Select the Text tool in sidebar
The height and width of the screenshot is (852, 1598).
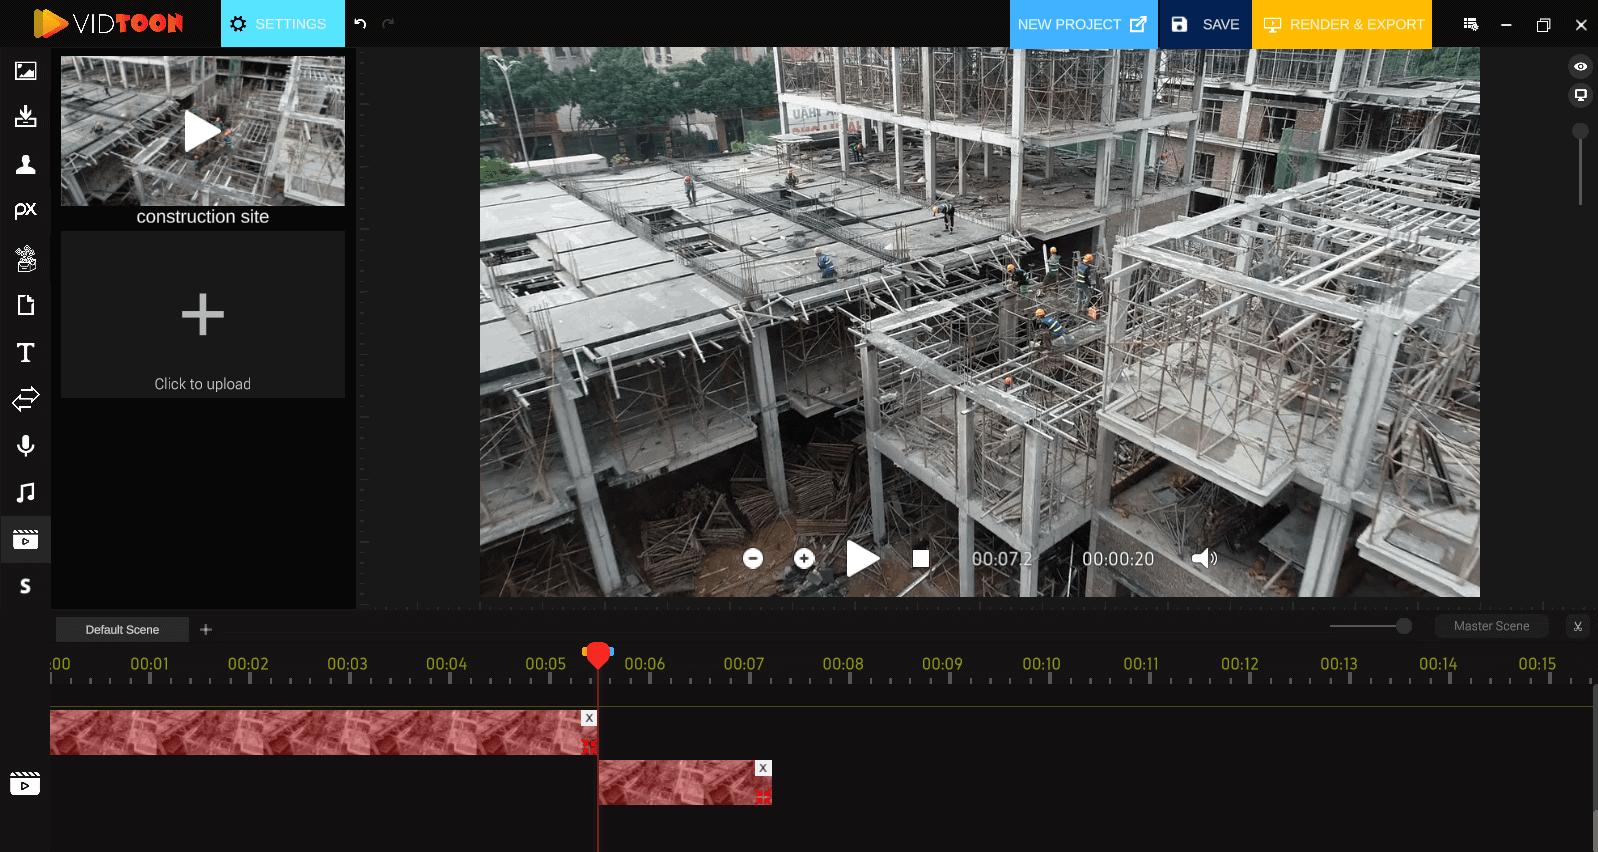[26, 352]
